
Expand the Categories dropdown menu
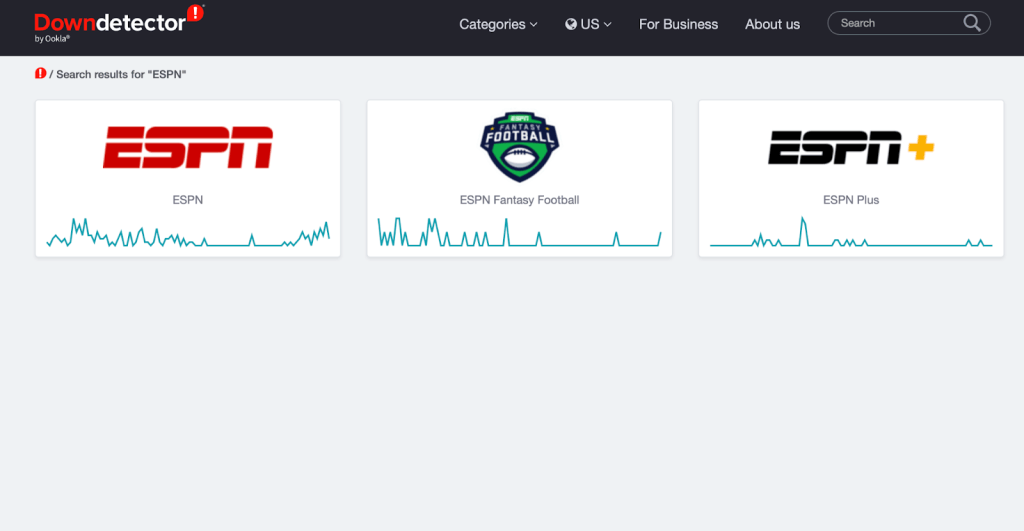pyautogui.click(x=498, y=24)
